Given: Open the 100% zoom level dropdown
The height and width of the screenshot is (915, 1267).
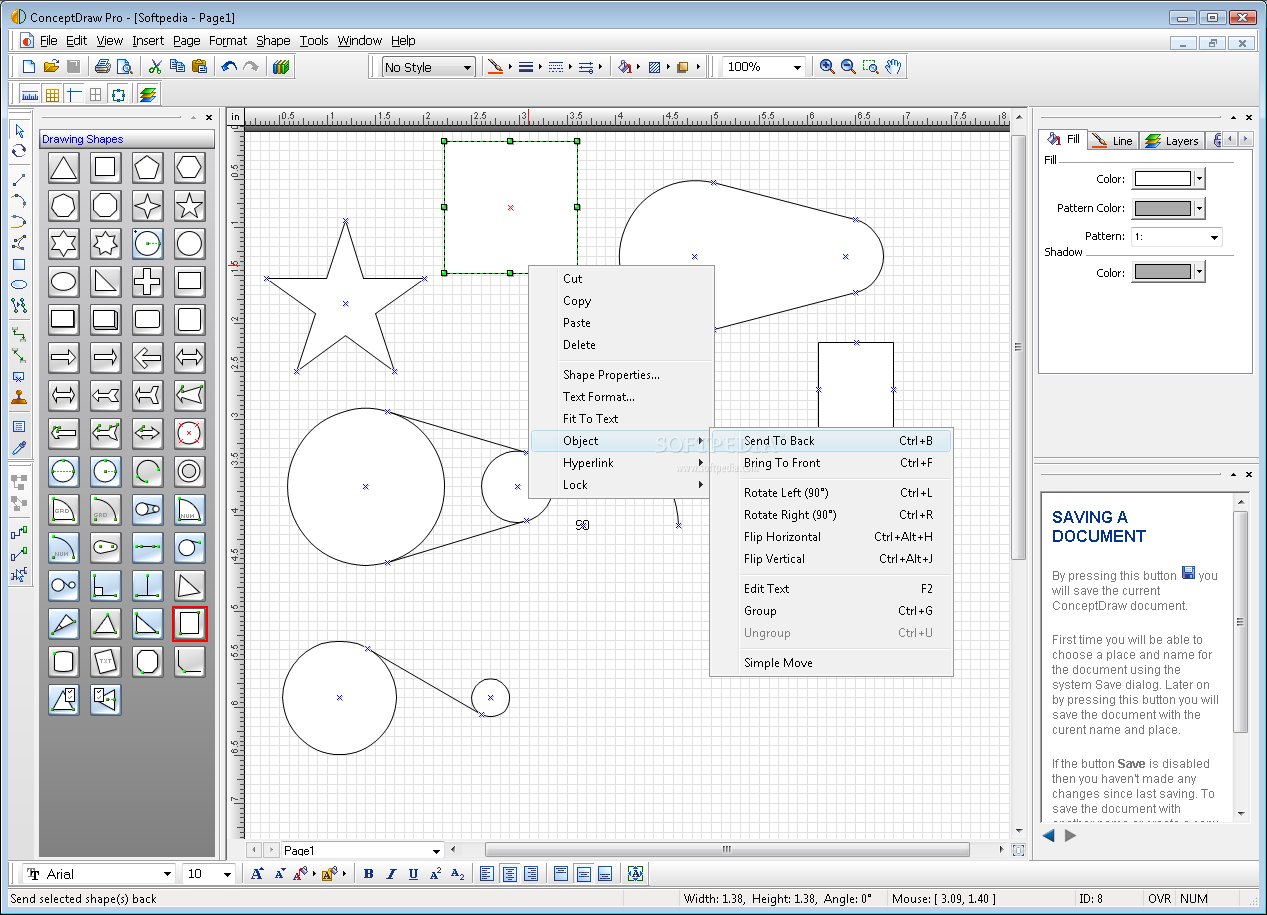Looking at the screenshot, I should pyautogui.click(x=764, y=67).
